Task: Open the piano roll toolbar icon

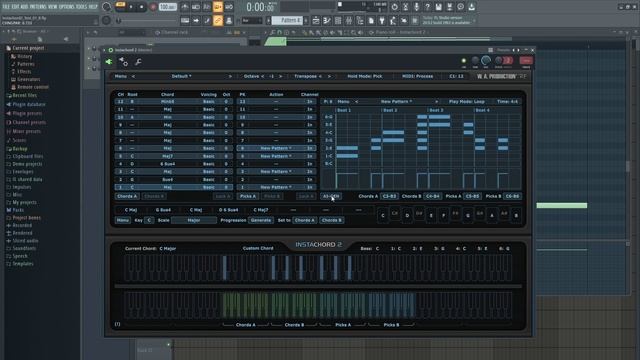Action: (327, 20)
